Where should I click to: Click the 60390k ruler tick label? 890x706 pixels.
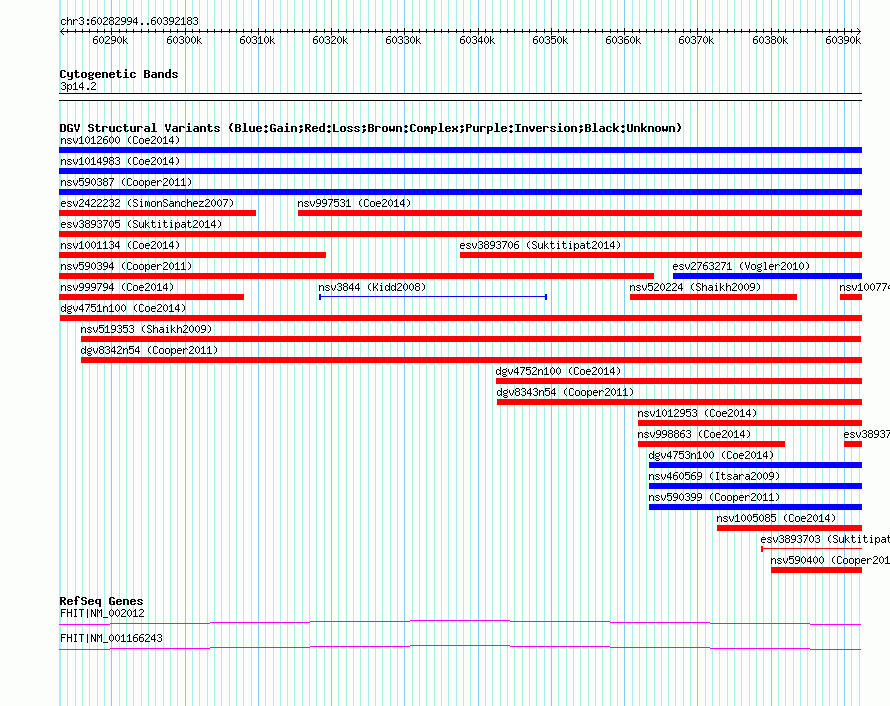[843, 41]
